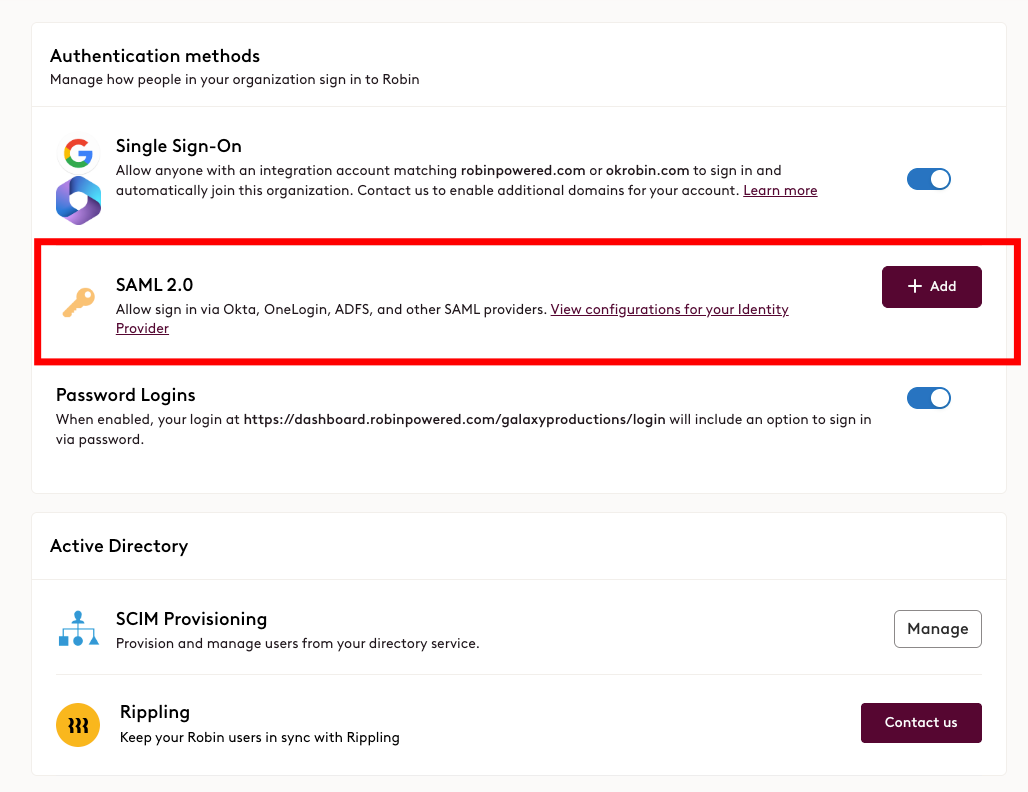
Task: Click the SCIM Provisioning title
Action: click(x=191, y=619)
